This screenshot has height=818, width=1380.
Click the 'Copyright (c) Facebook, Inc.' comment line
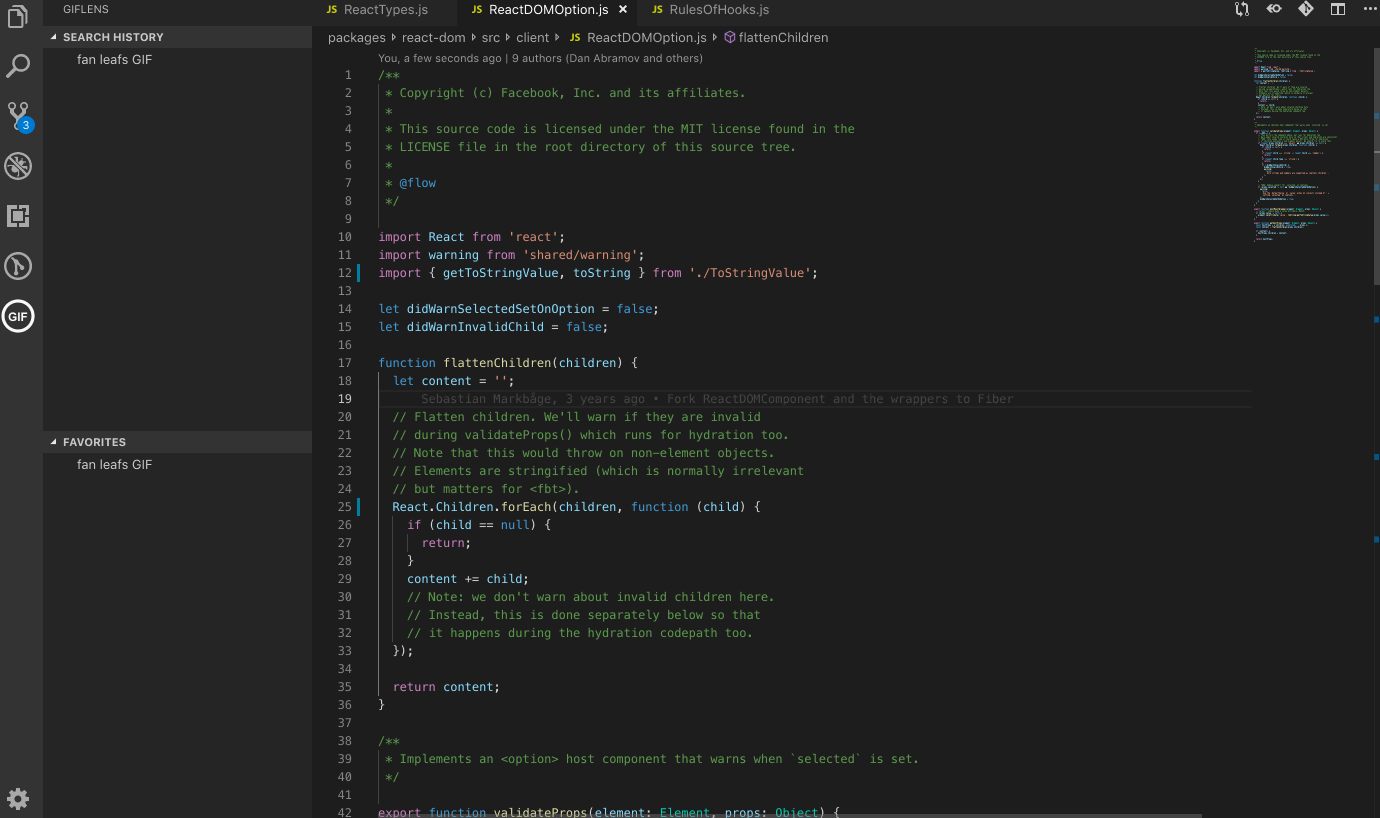coord(565,93)
